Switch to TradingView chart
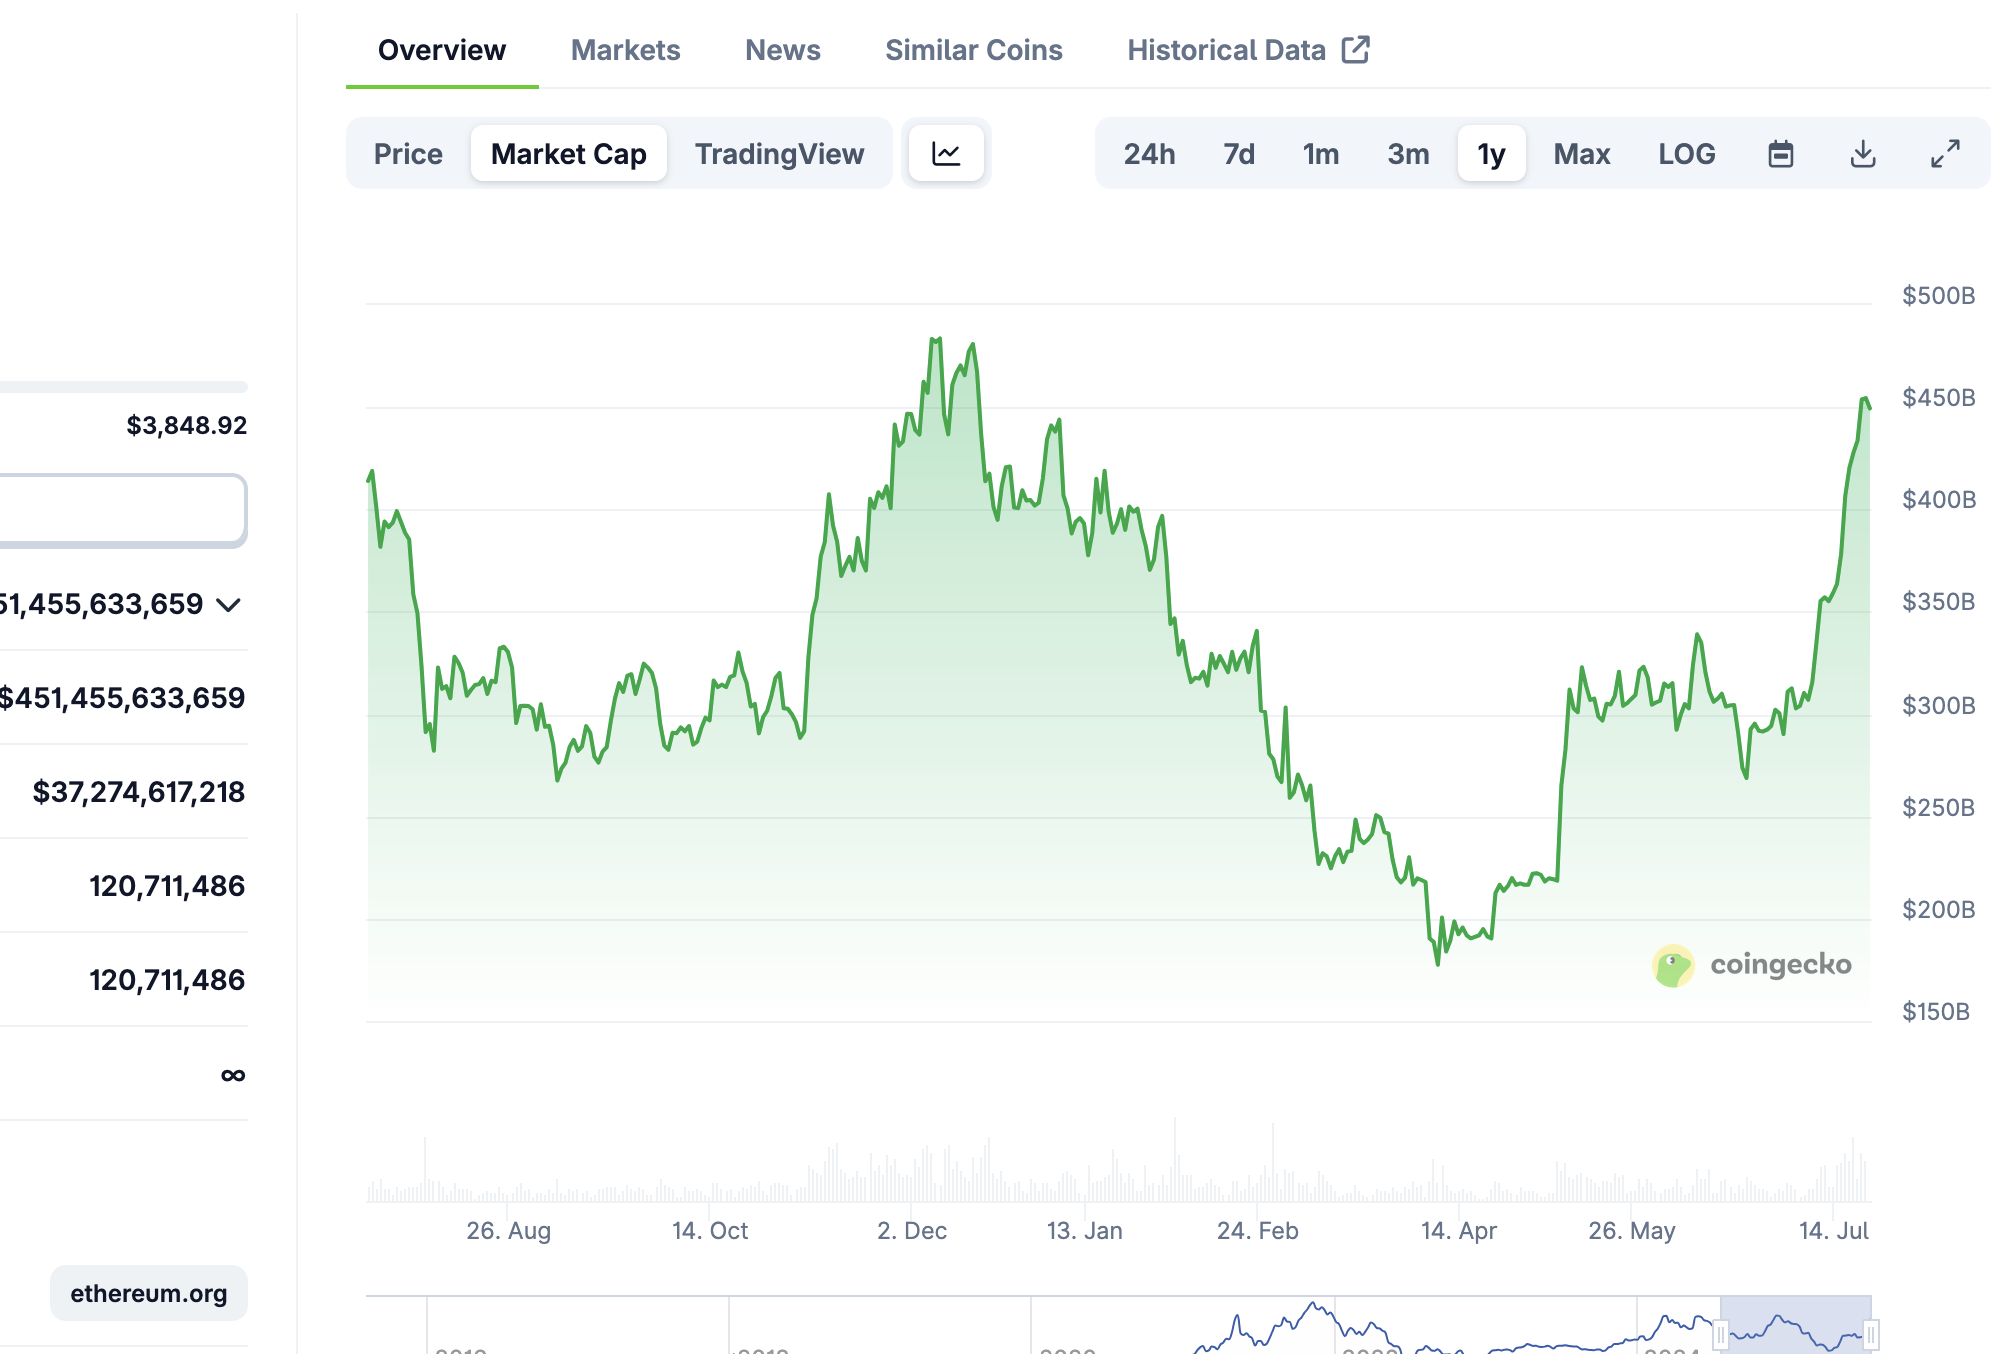The image size is (1996, 1354). tap(780, 153)
